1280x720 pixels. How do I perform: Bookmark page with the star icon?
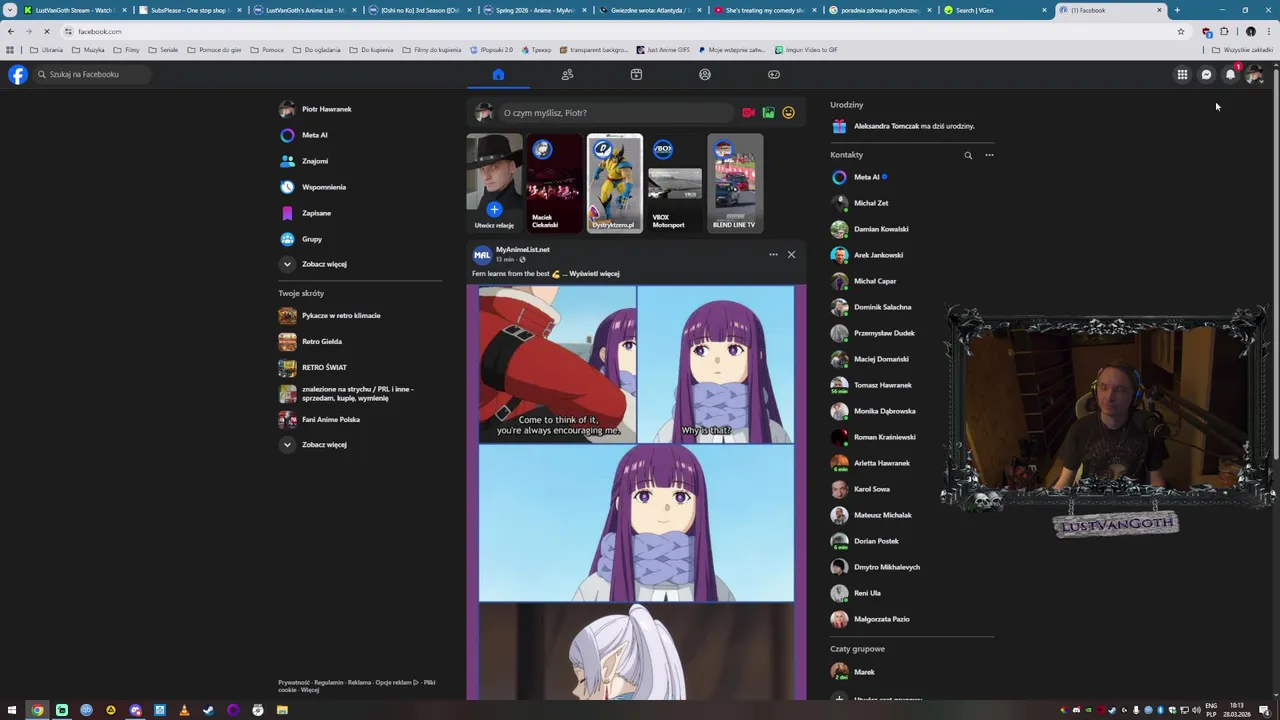click(1181, 31)
